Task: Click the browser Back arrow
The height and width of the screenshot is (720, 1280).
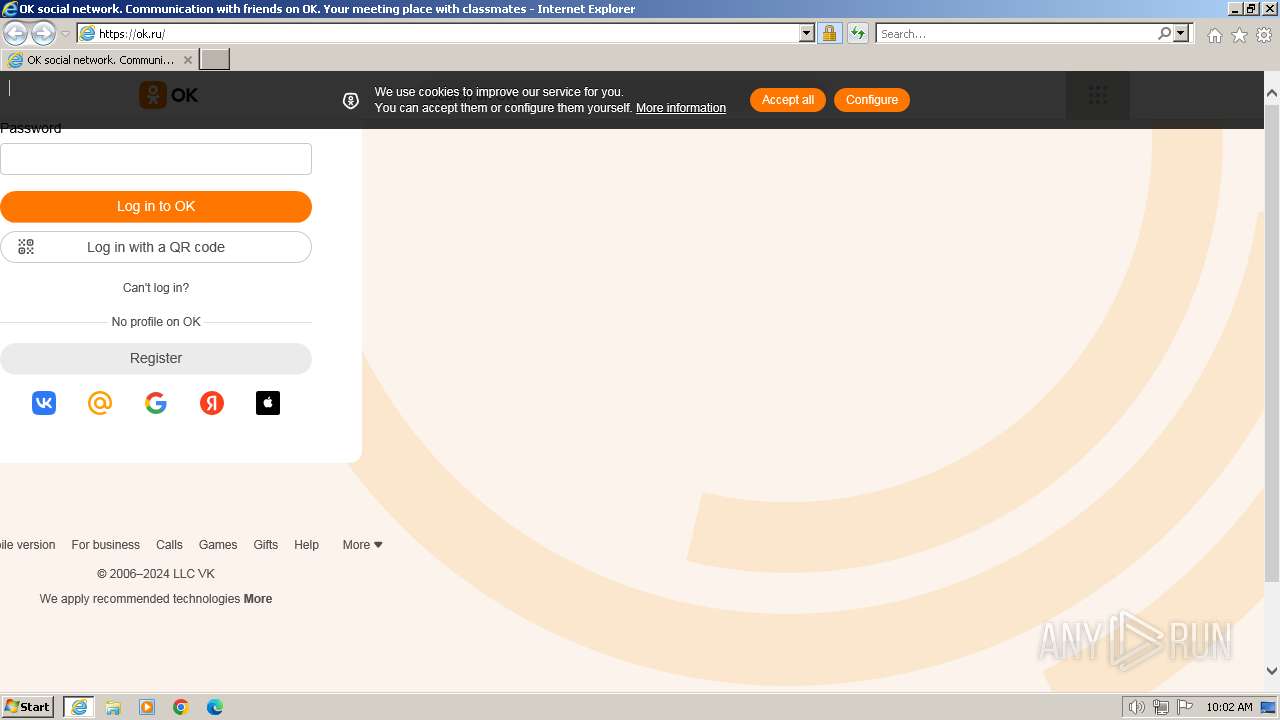Action: coord(15,33)
